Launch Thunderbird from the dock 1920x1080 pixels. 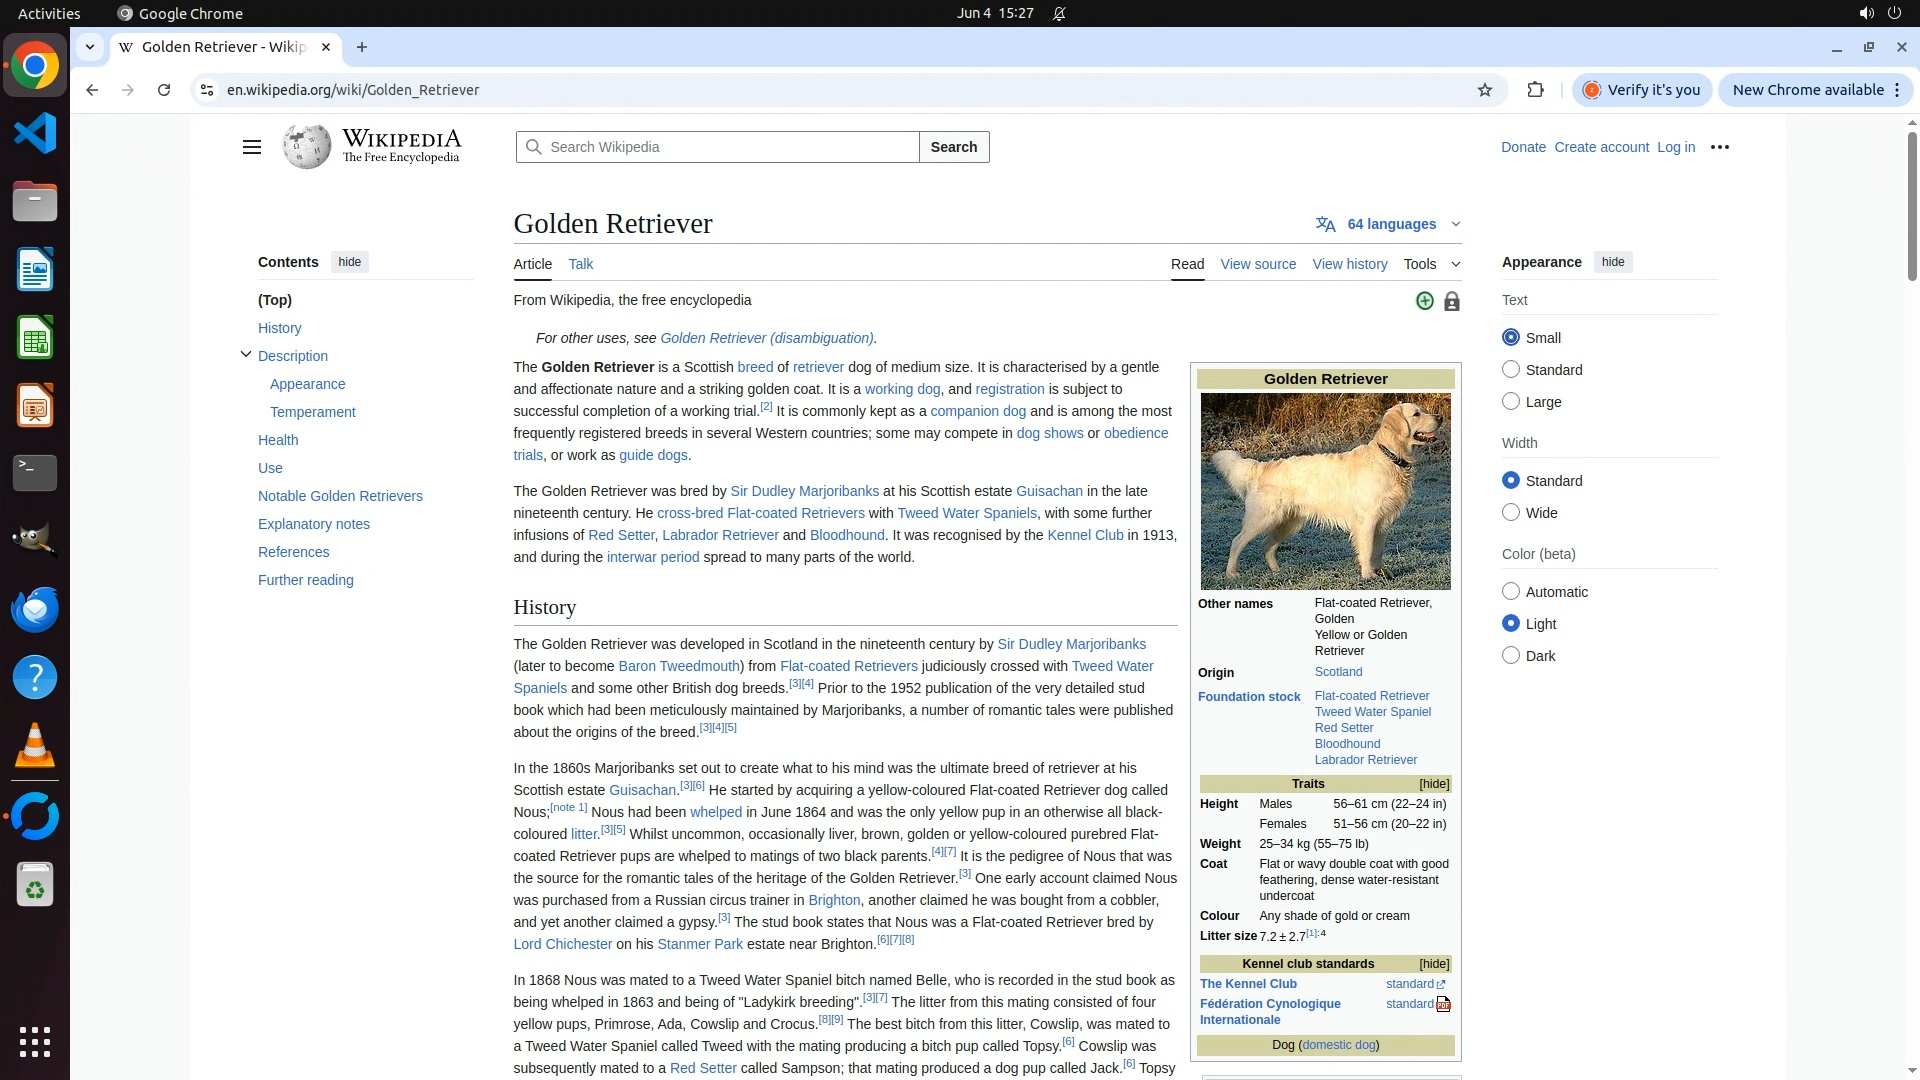click(x=35, y=609)
